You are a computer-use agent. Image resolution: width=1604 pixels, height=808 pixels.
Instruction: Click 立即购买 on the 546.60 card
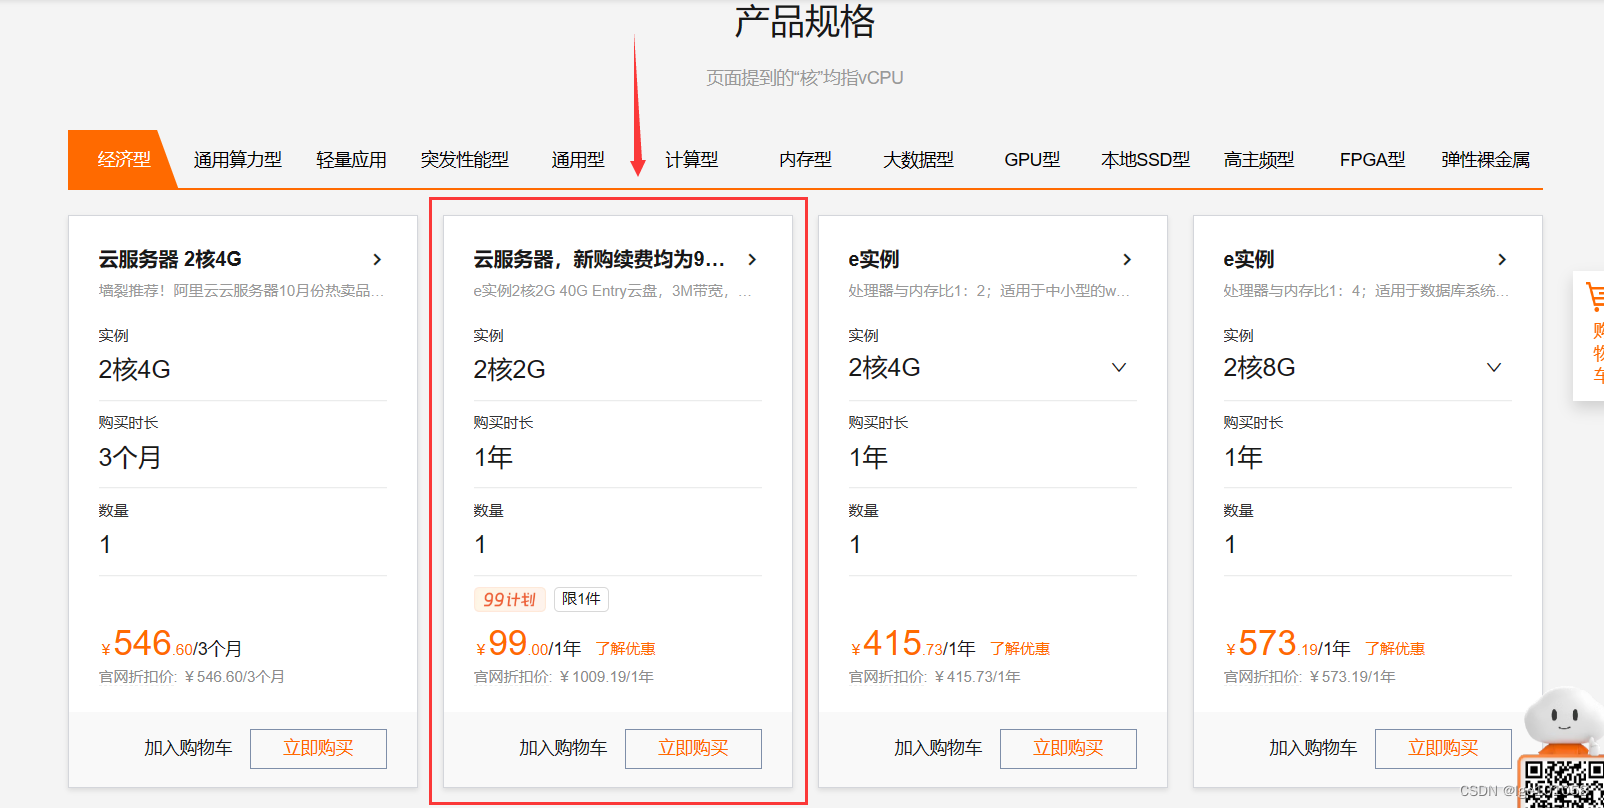pos(318,748)
